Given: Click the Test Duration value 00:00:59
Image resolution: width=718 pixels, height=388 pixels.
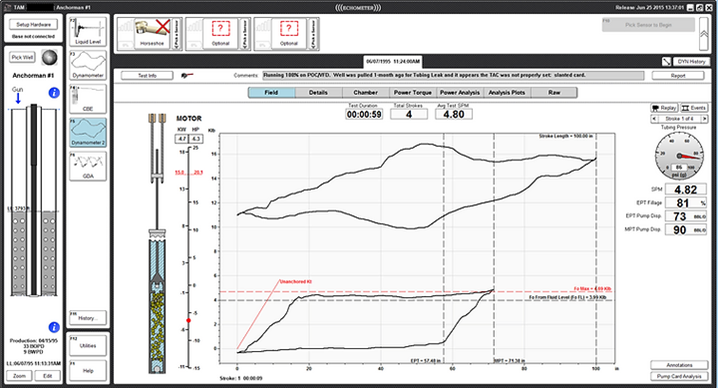Looking at the screenshot, I should pos(364,114).
